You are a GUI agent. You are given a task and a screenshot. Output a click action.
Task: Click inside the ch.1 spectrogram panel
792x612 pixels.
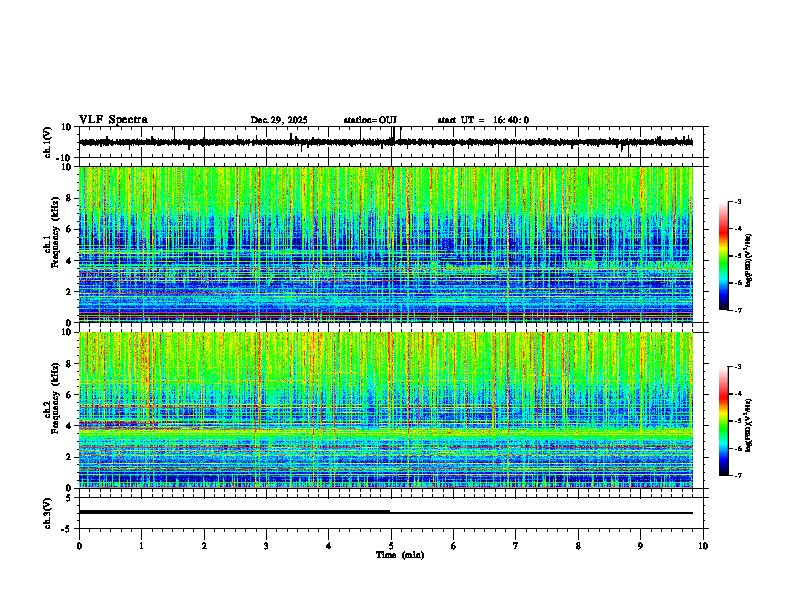click(385, 244)
